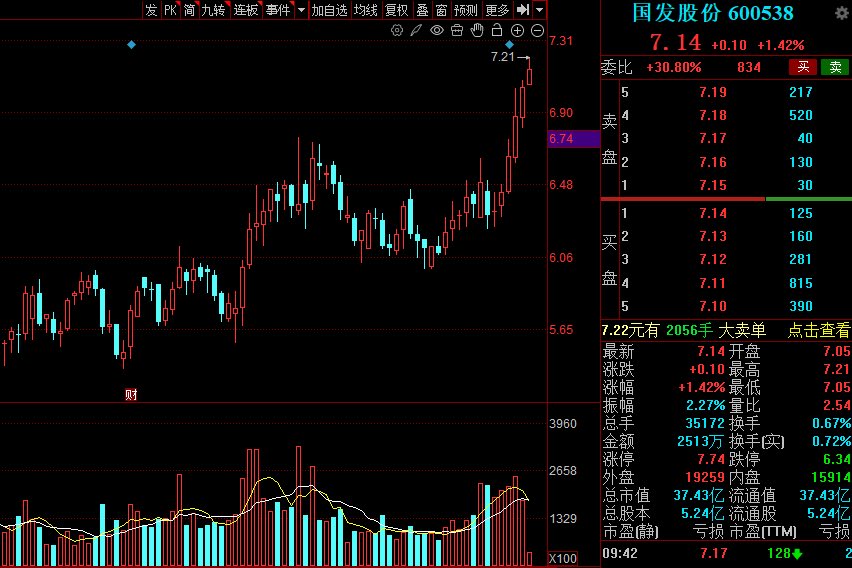
Task: Open the PK comparison tool
Action: coord(171,10)
